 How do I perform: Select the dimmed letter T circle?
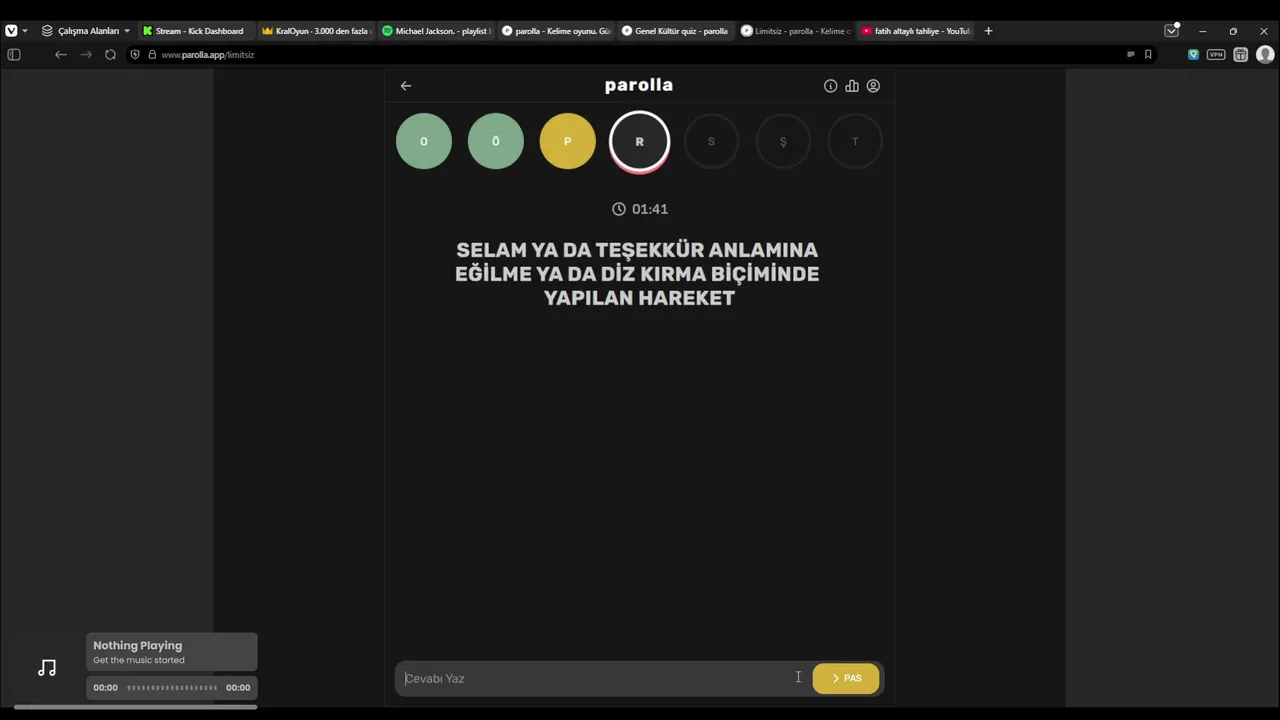[x=855, y=141]
